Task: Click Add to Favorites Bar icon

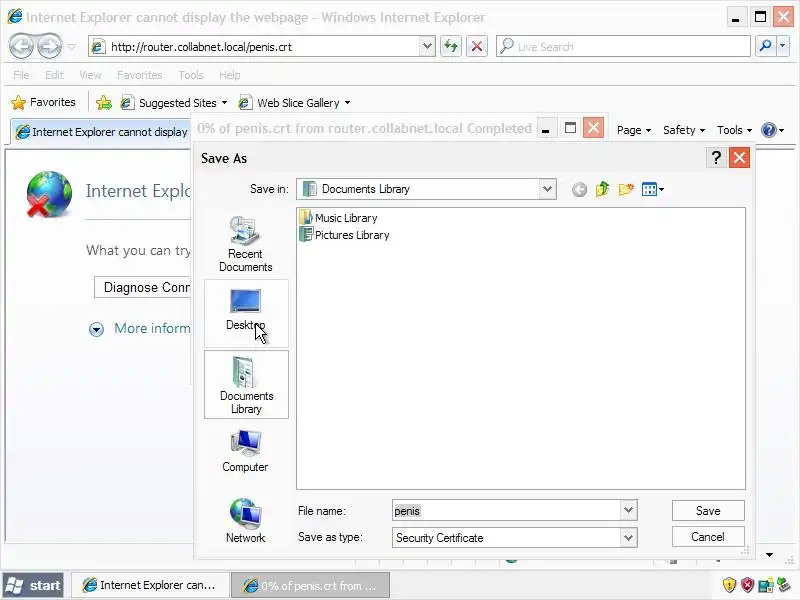Action: [104, 103]
